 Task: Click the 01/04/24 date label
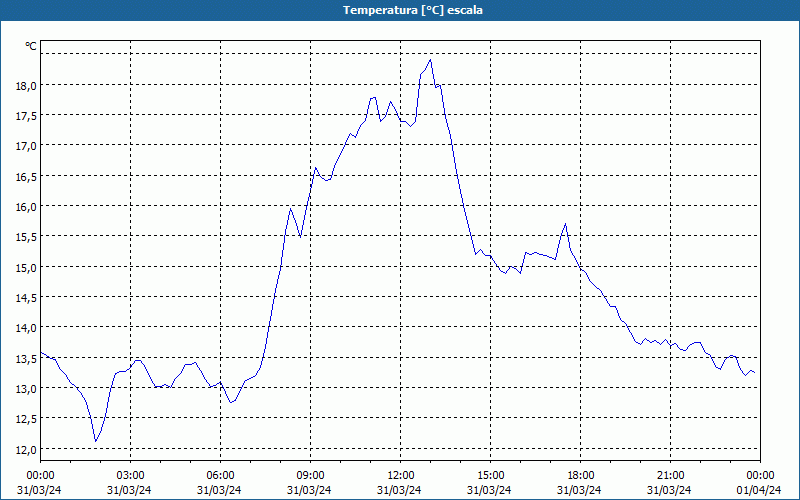tap(759, 490)
